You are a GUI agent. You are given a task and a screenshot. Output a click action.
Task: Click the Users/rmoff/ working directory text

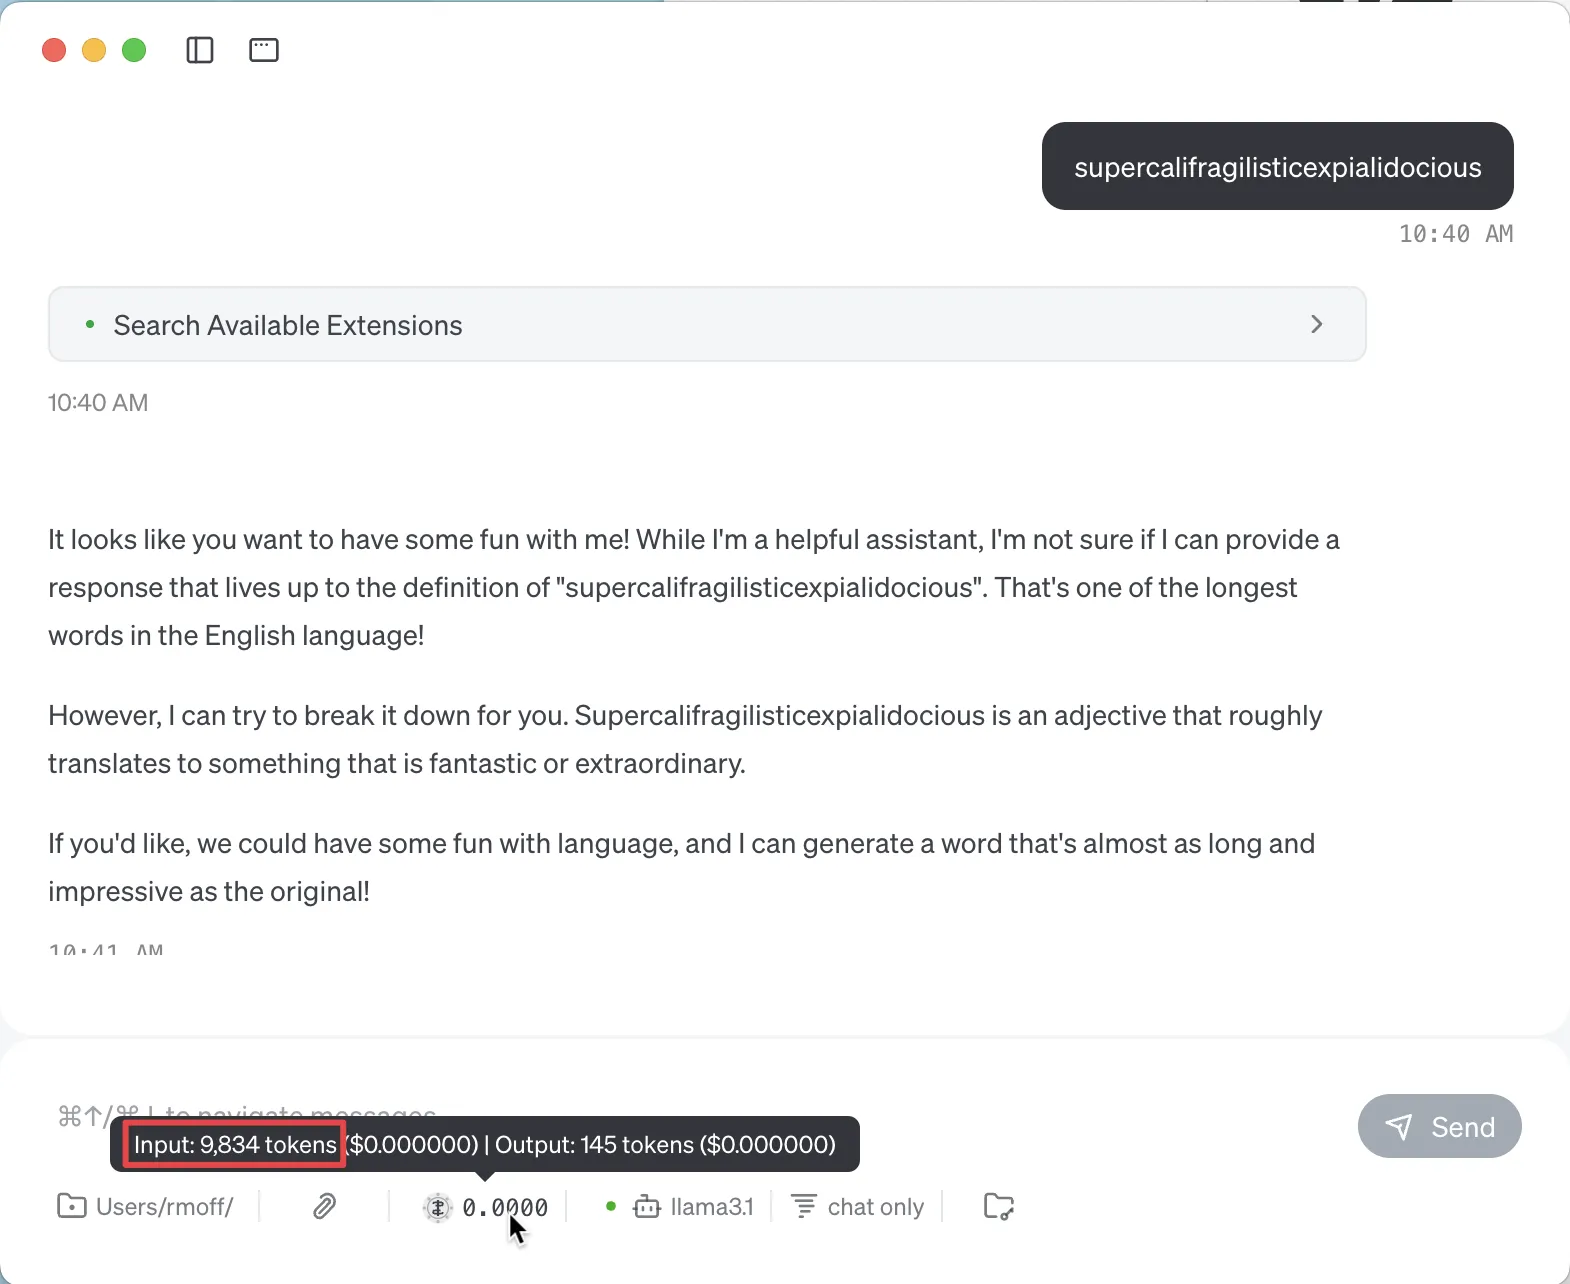[165, 1207]
